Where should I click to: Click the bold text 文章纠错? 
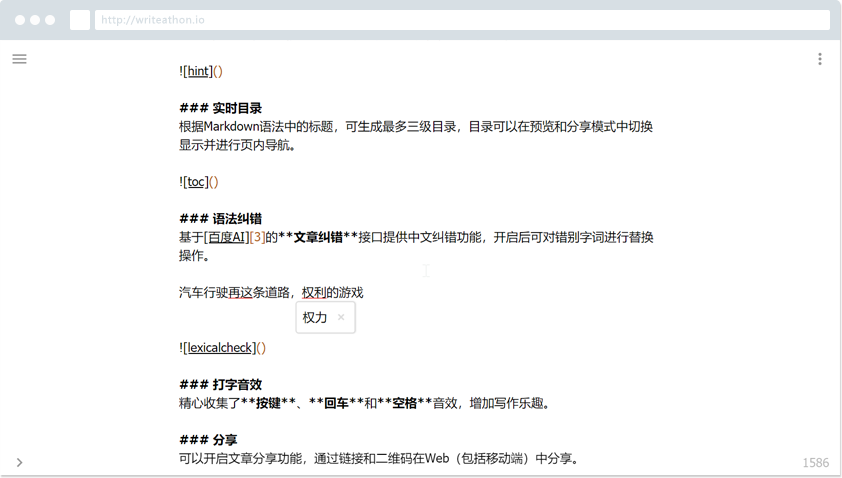(x=318, y=237)
